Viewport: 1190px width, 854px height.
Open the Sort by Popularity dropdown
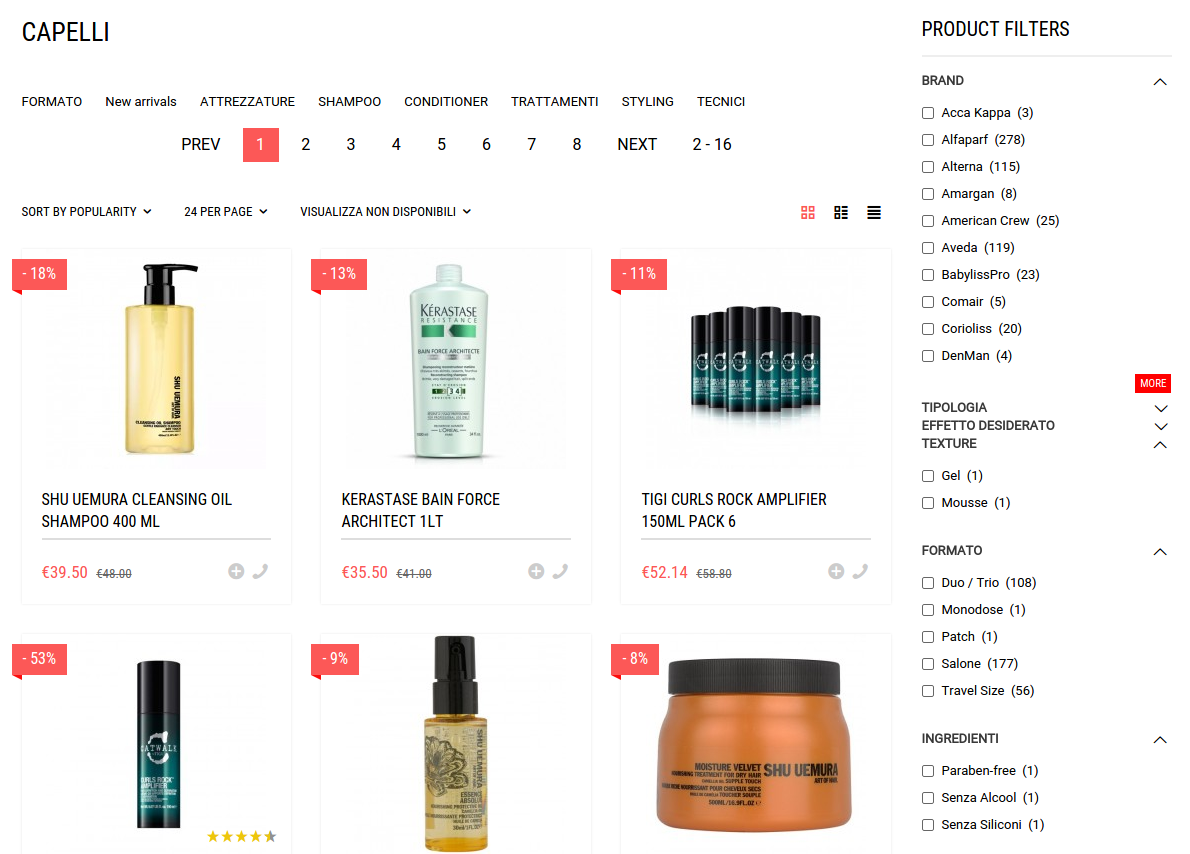87,212
